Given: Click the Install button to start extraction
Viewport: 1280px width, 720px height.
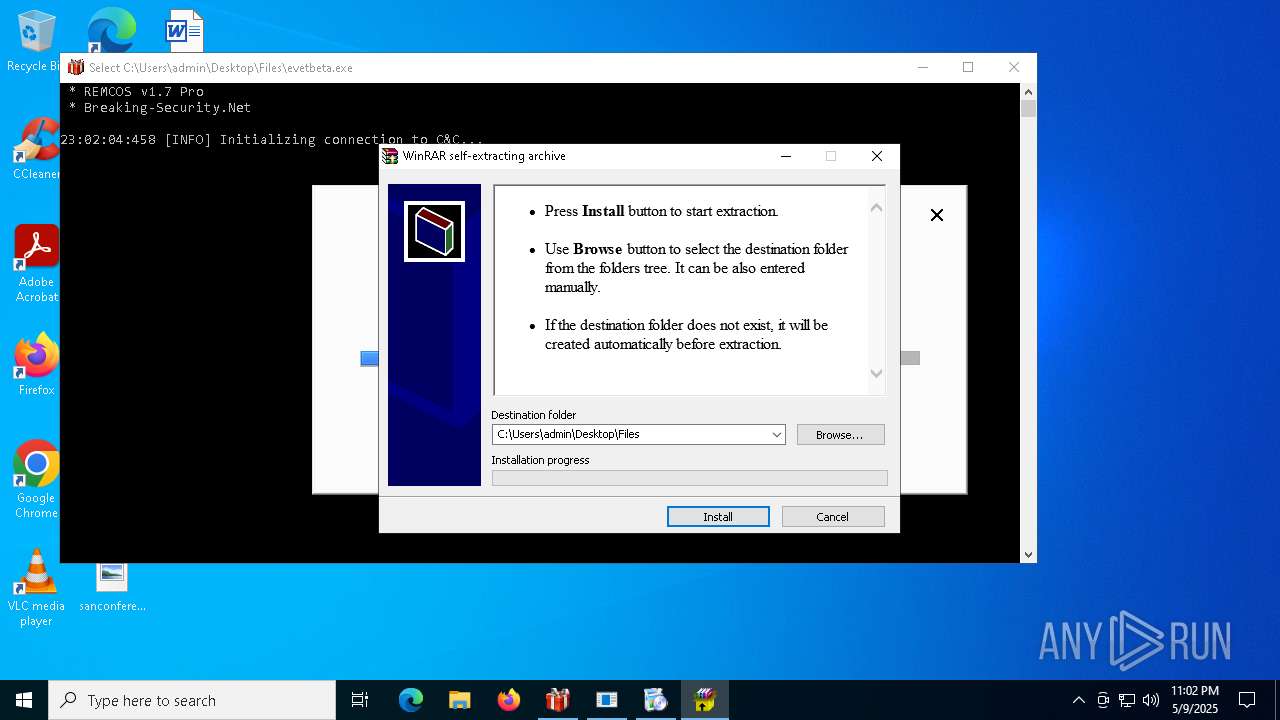Looking at the screenshot, I should [718, 517].
